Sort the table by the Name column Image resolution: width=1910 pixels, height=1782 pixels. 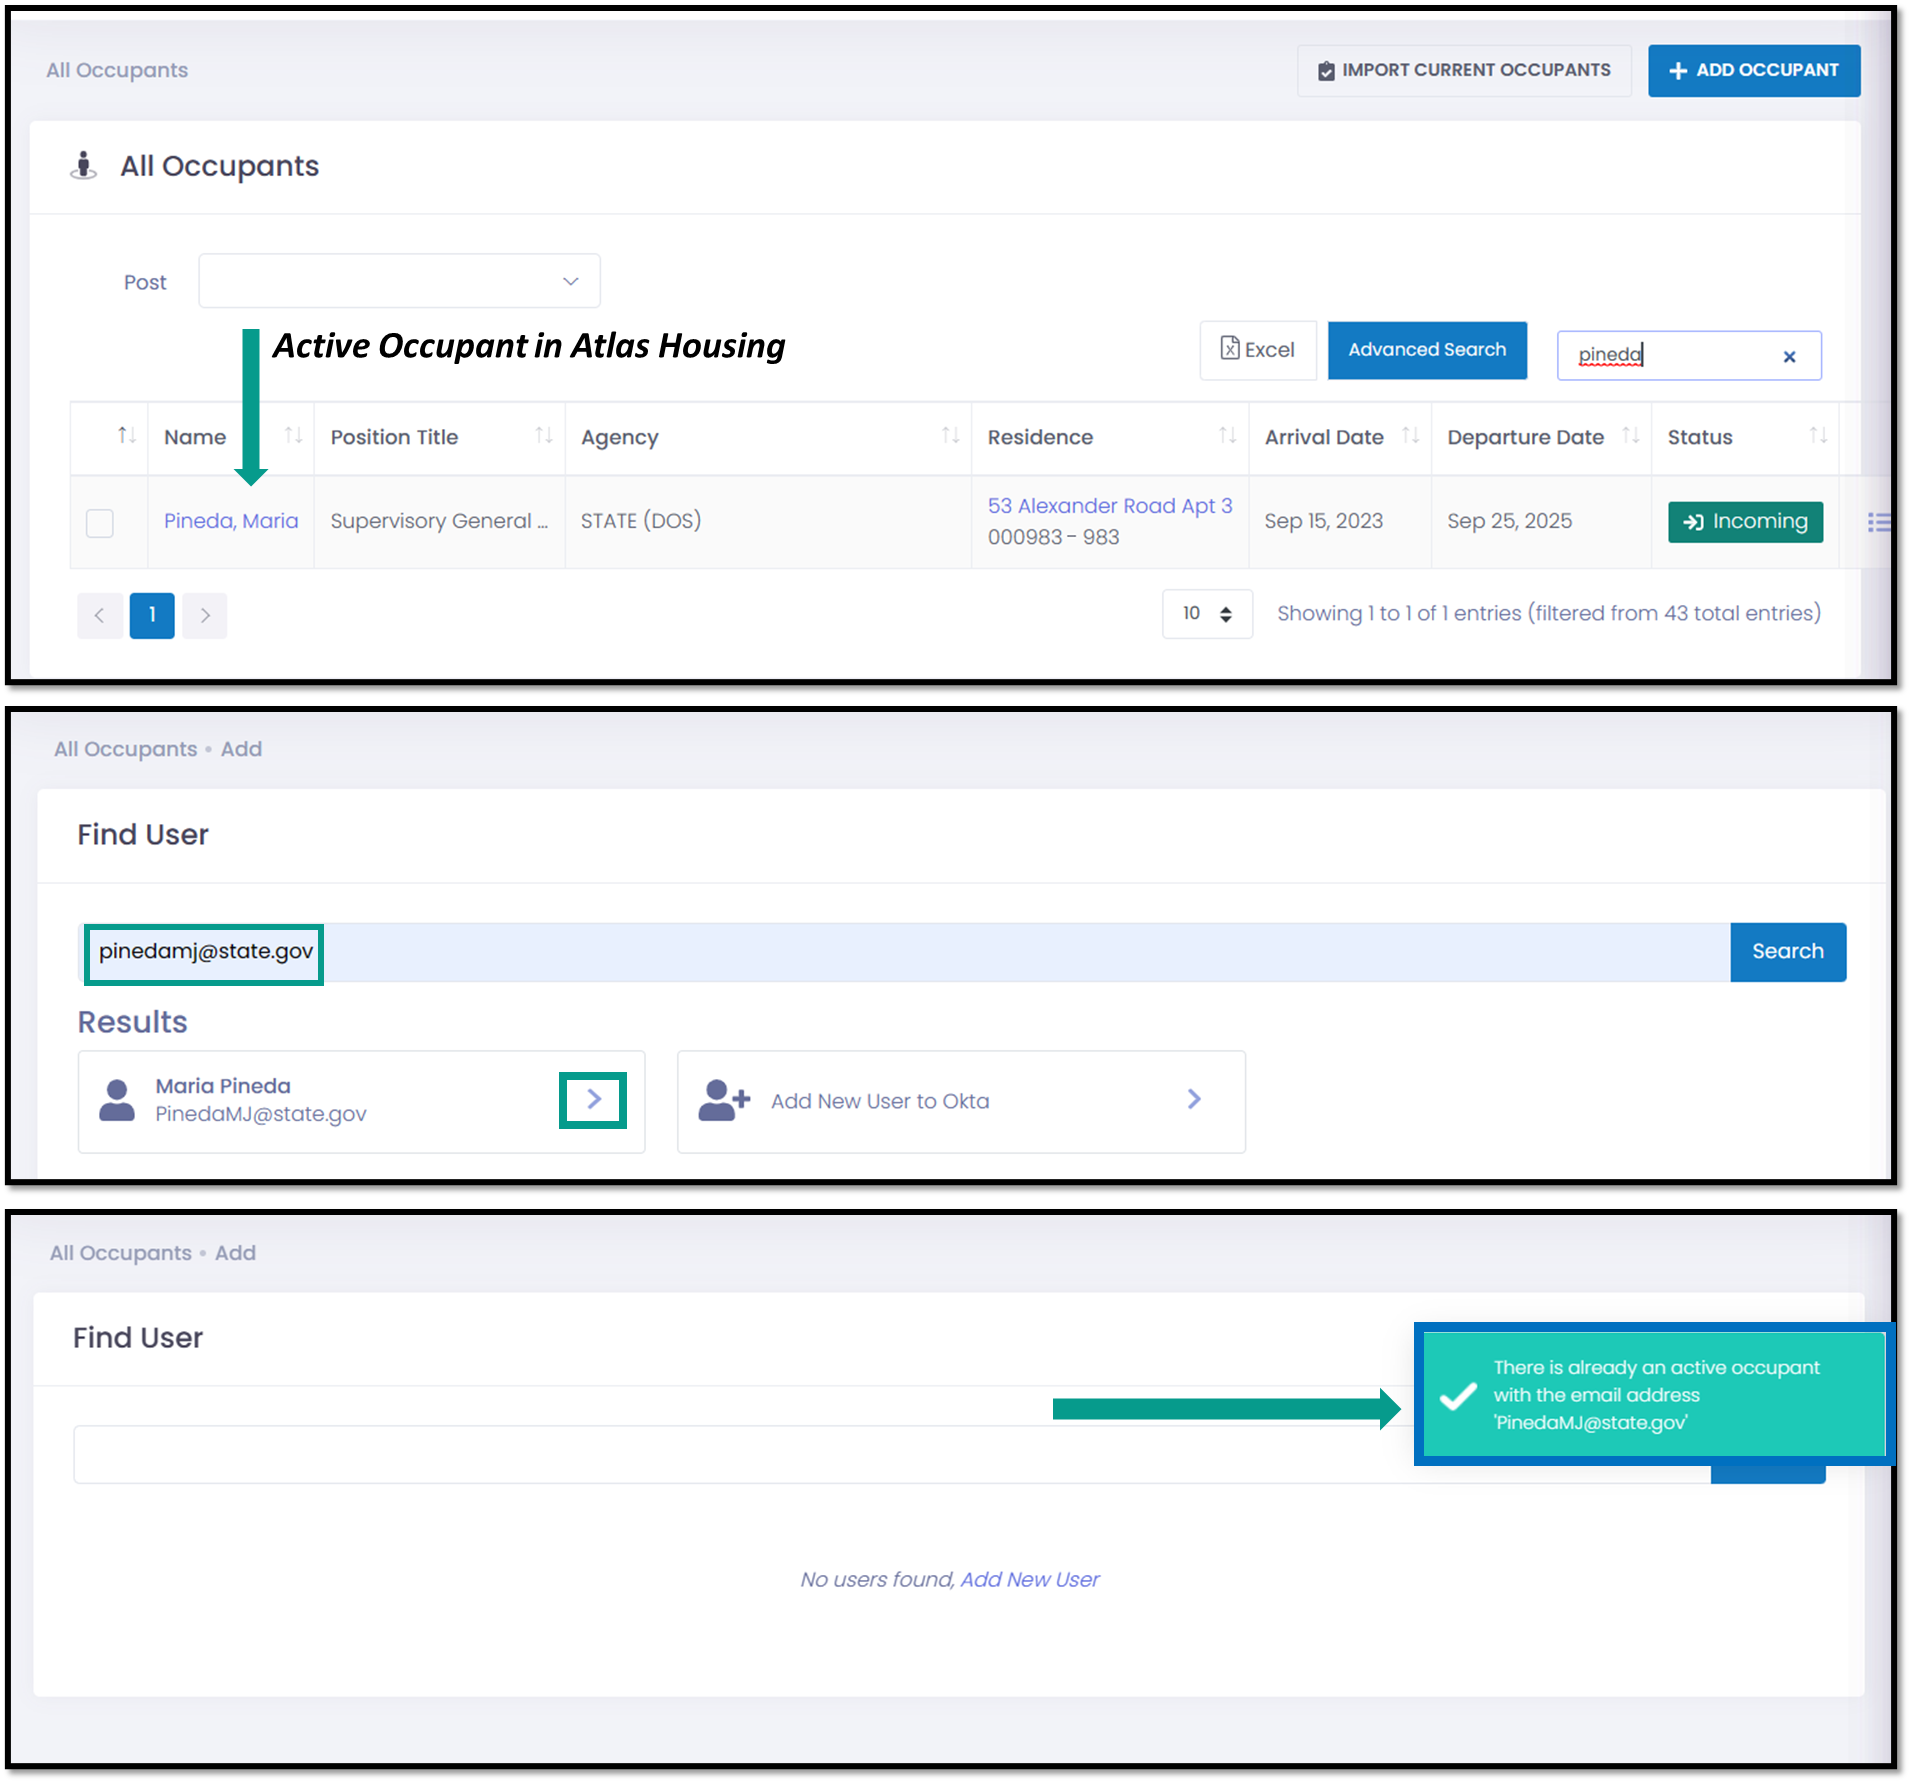[231, 437]
